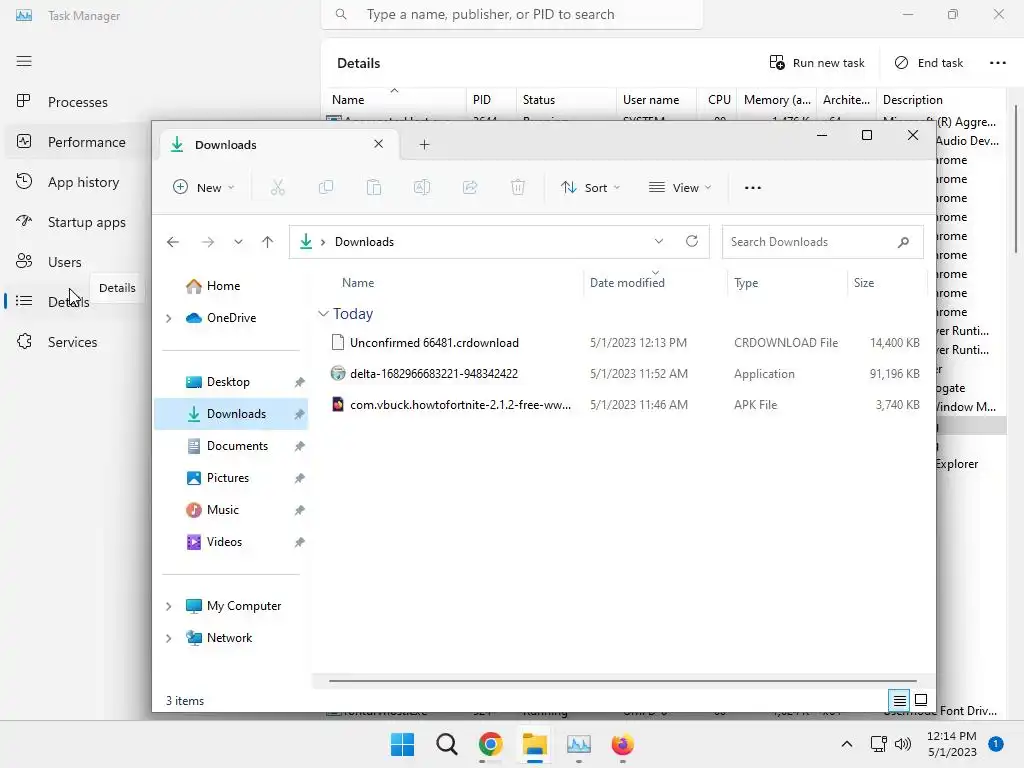Refresh the Downloads folder
Viewport: 1024px width, 768px height.
click(x=692, y=242)
